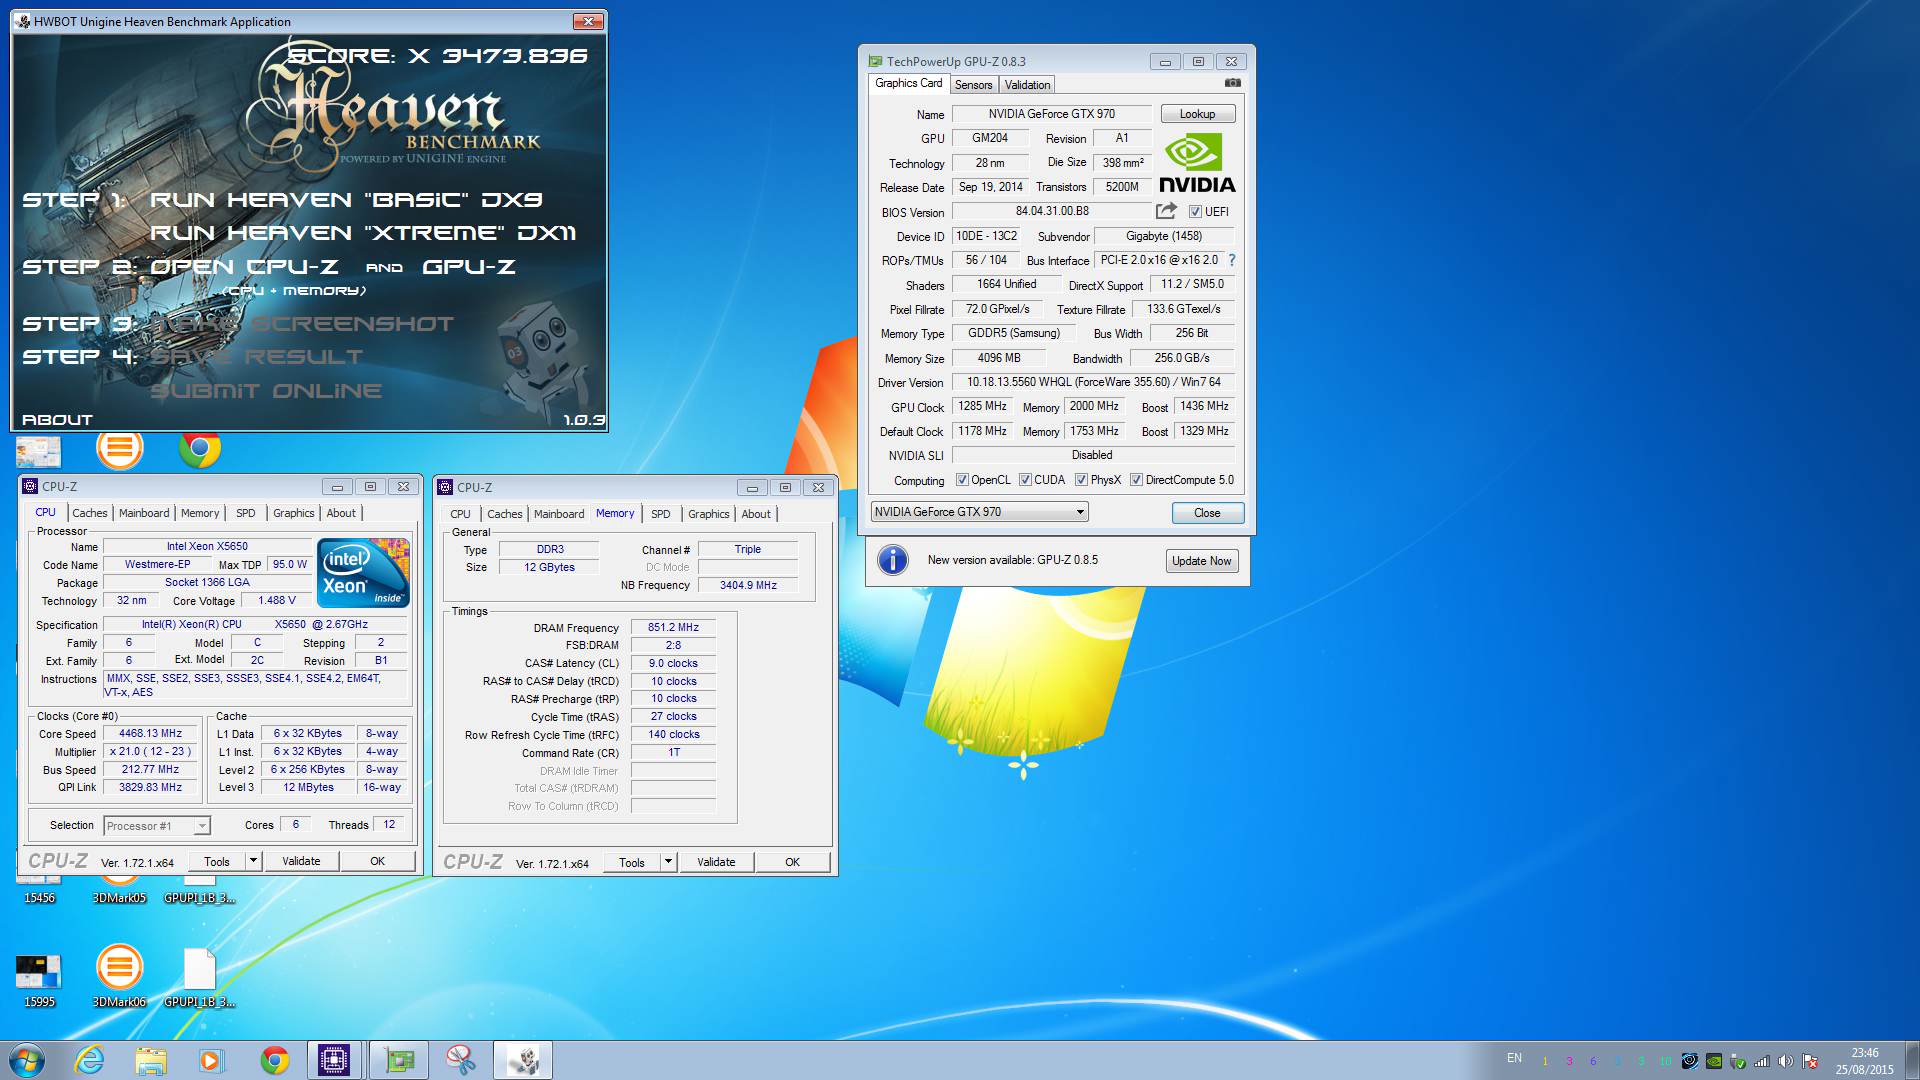Image resolution: width=1920 pixels, height=1080 pixels.
Task: Click the GPU-Z screenshot camera icon
Action: [x=1232, y=83]
